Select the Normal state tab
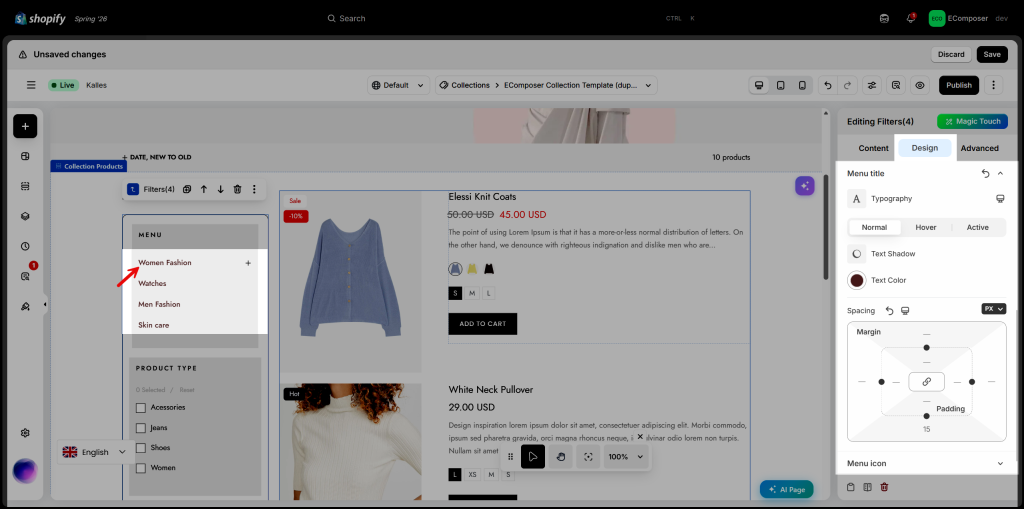 [x=874, y=227]
